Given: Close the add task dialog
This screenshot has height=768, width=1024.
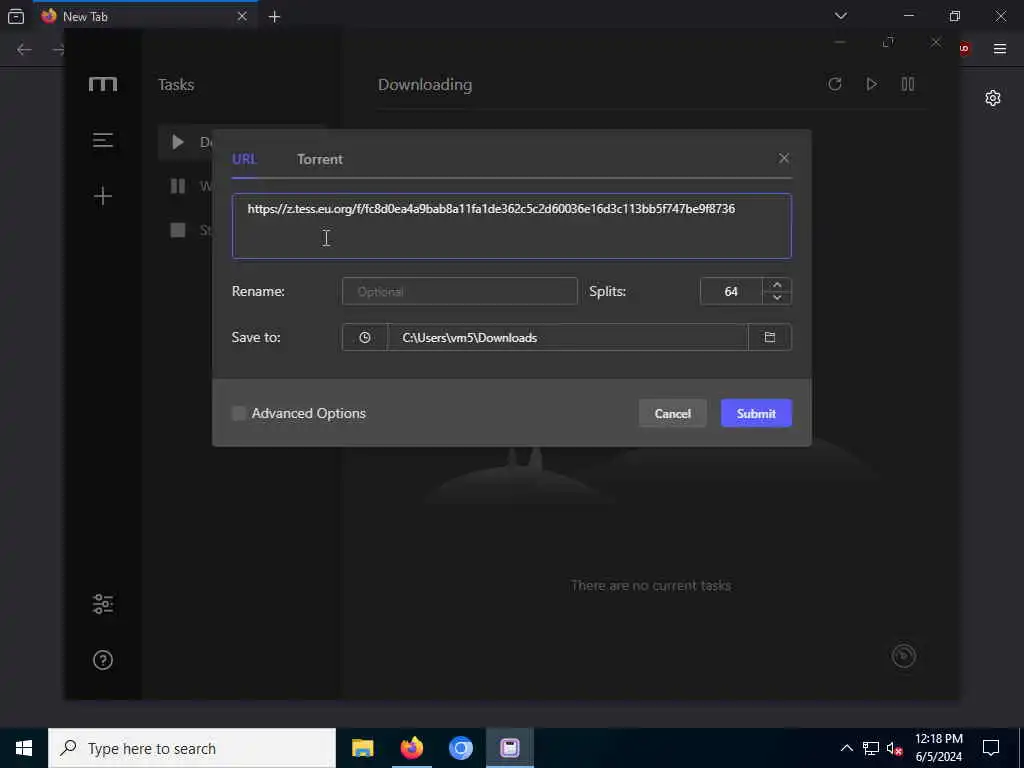Looking at the screenshot, I should (x=784, y=158).
